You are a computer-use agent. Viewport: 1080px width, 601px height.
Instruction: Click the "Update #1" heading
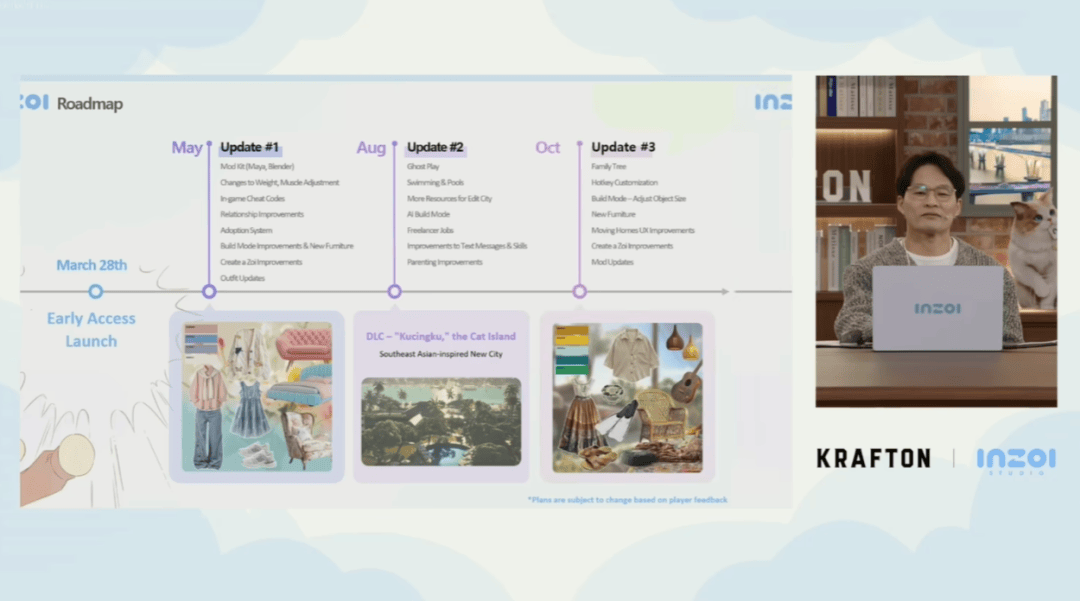coord(249,147)
